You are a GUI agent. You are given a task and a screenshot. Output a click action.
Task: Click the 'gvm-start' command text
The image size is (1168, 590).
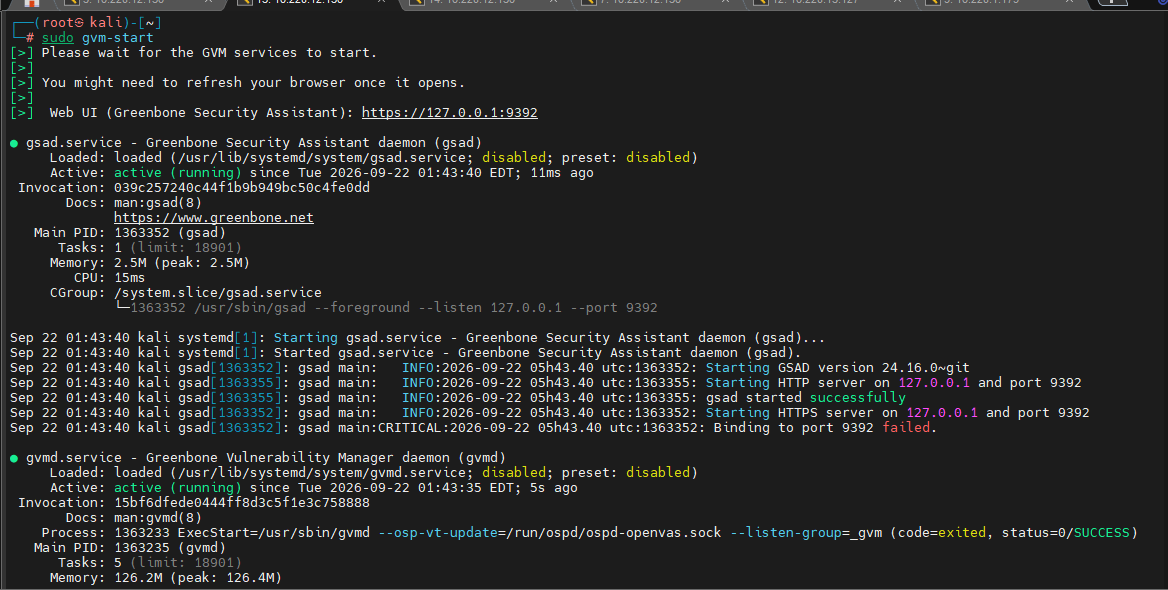click(x=118, y=38)
